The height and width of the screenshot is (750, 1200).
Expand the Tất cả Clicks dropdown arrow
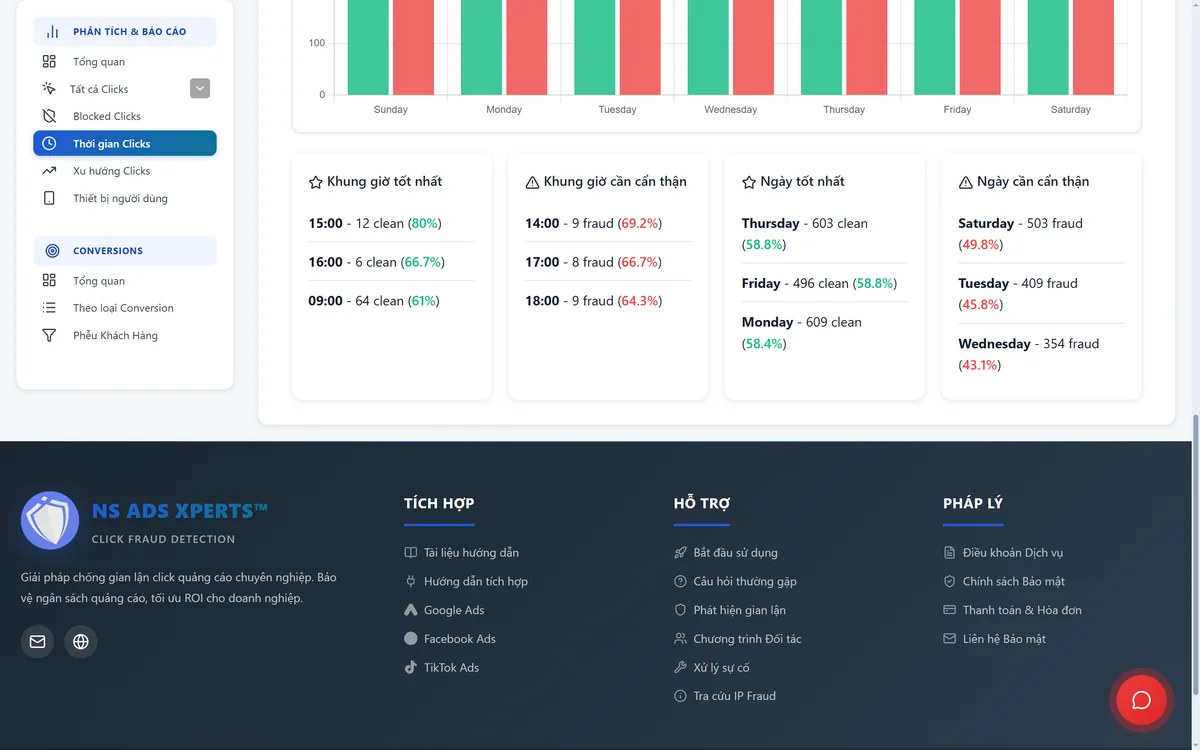pyautogui.click(x=200, y=88)
